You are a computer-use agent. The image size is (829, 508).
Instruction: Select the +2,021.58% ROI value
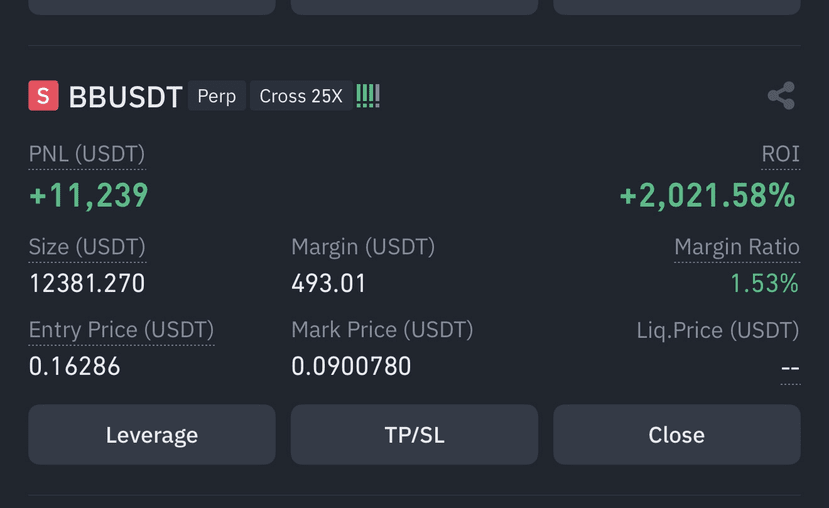[x=707, y=195]
